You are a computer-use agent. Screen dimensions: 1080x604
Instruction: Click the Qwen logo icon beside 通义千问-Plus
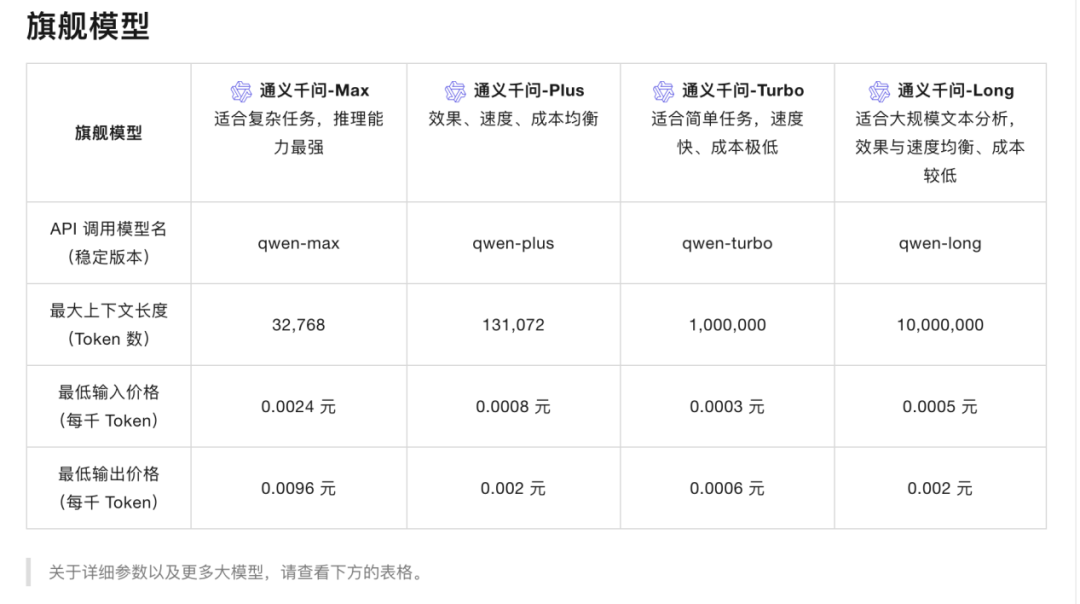pyautogui.click(x=455, y=91)
